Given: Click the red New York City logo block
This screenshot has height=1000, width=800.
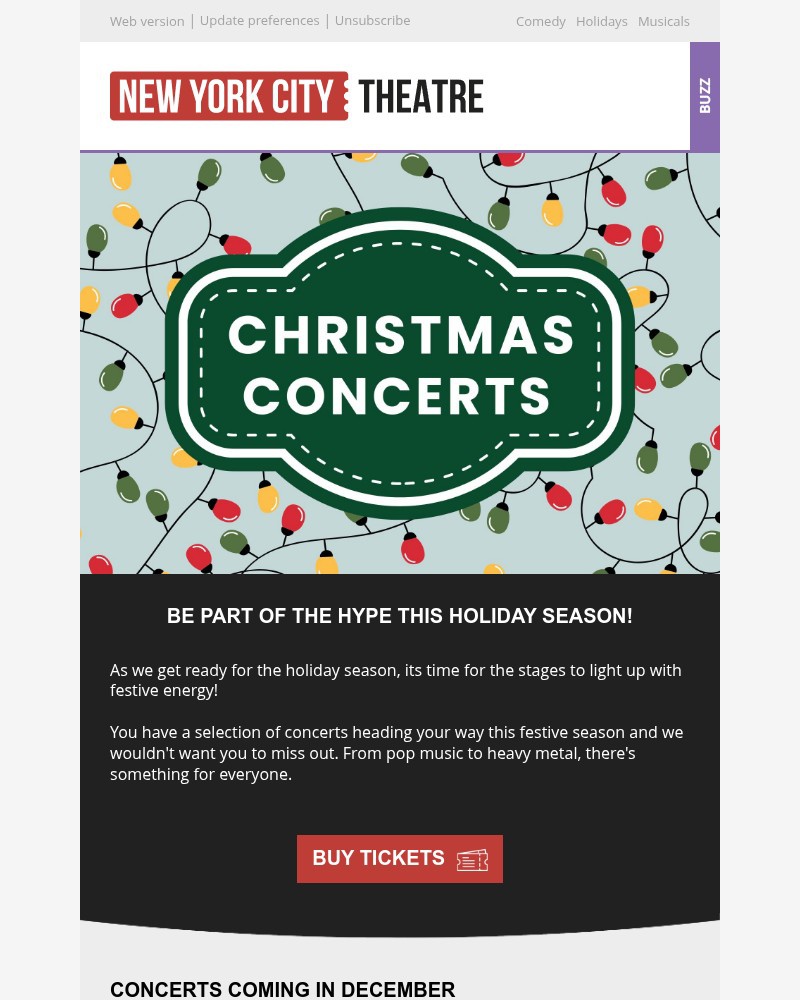Looking at the screenshot, I should (x=228, y=96).
